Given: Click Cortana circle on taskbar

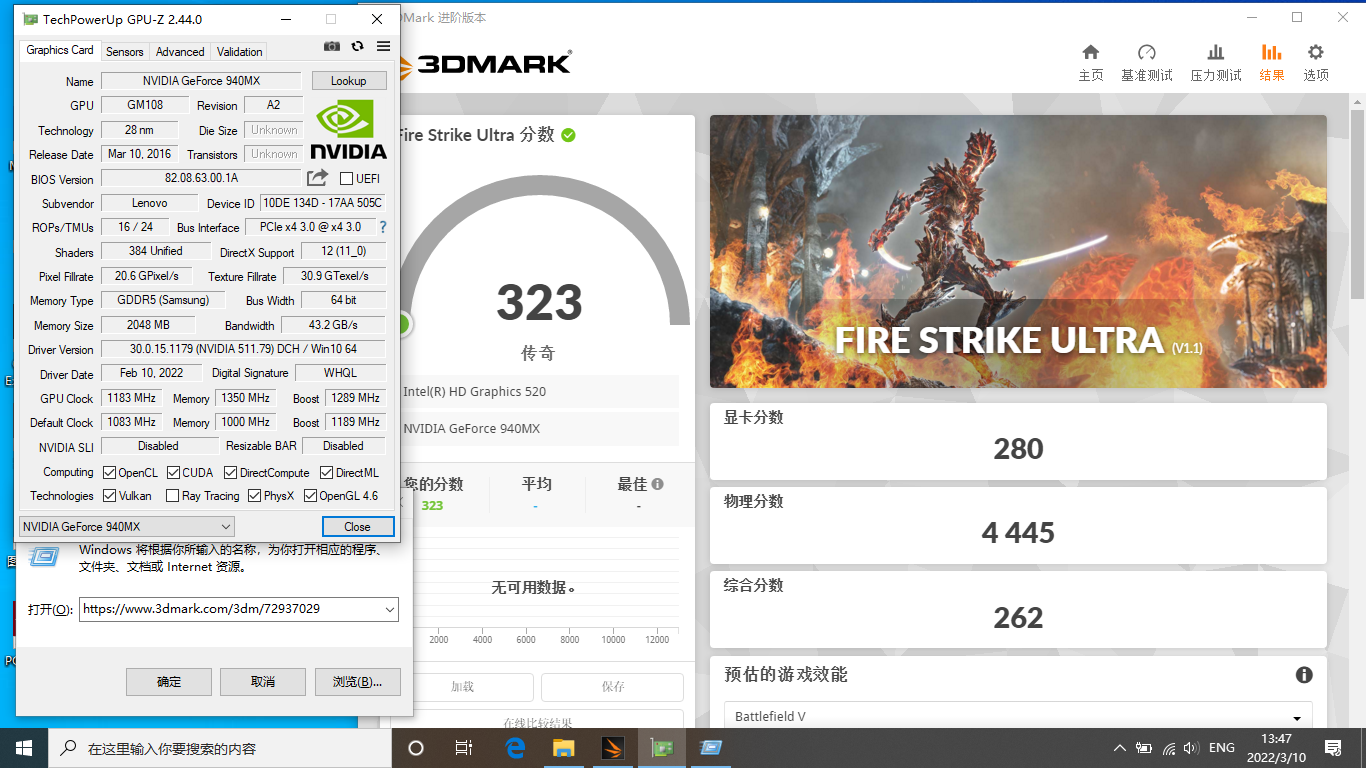Looking at the screenshot, I should tap(416, 747).
